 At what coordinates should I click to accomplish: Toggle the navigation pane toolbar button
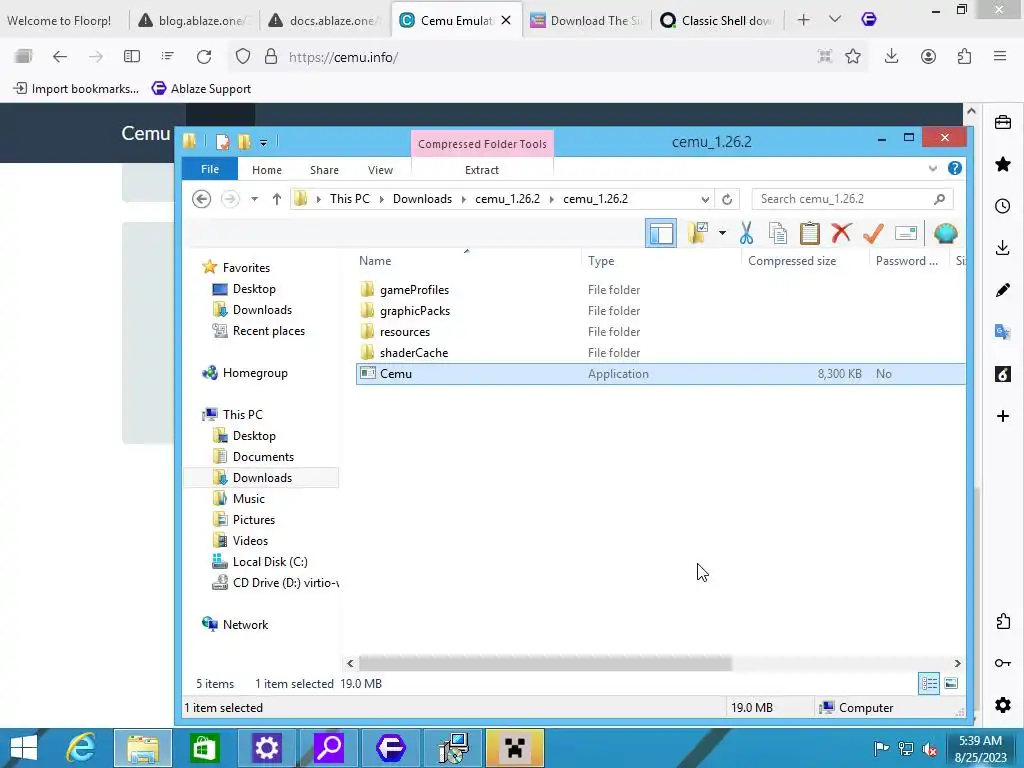click(x=661, y=233)
